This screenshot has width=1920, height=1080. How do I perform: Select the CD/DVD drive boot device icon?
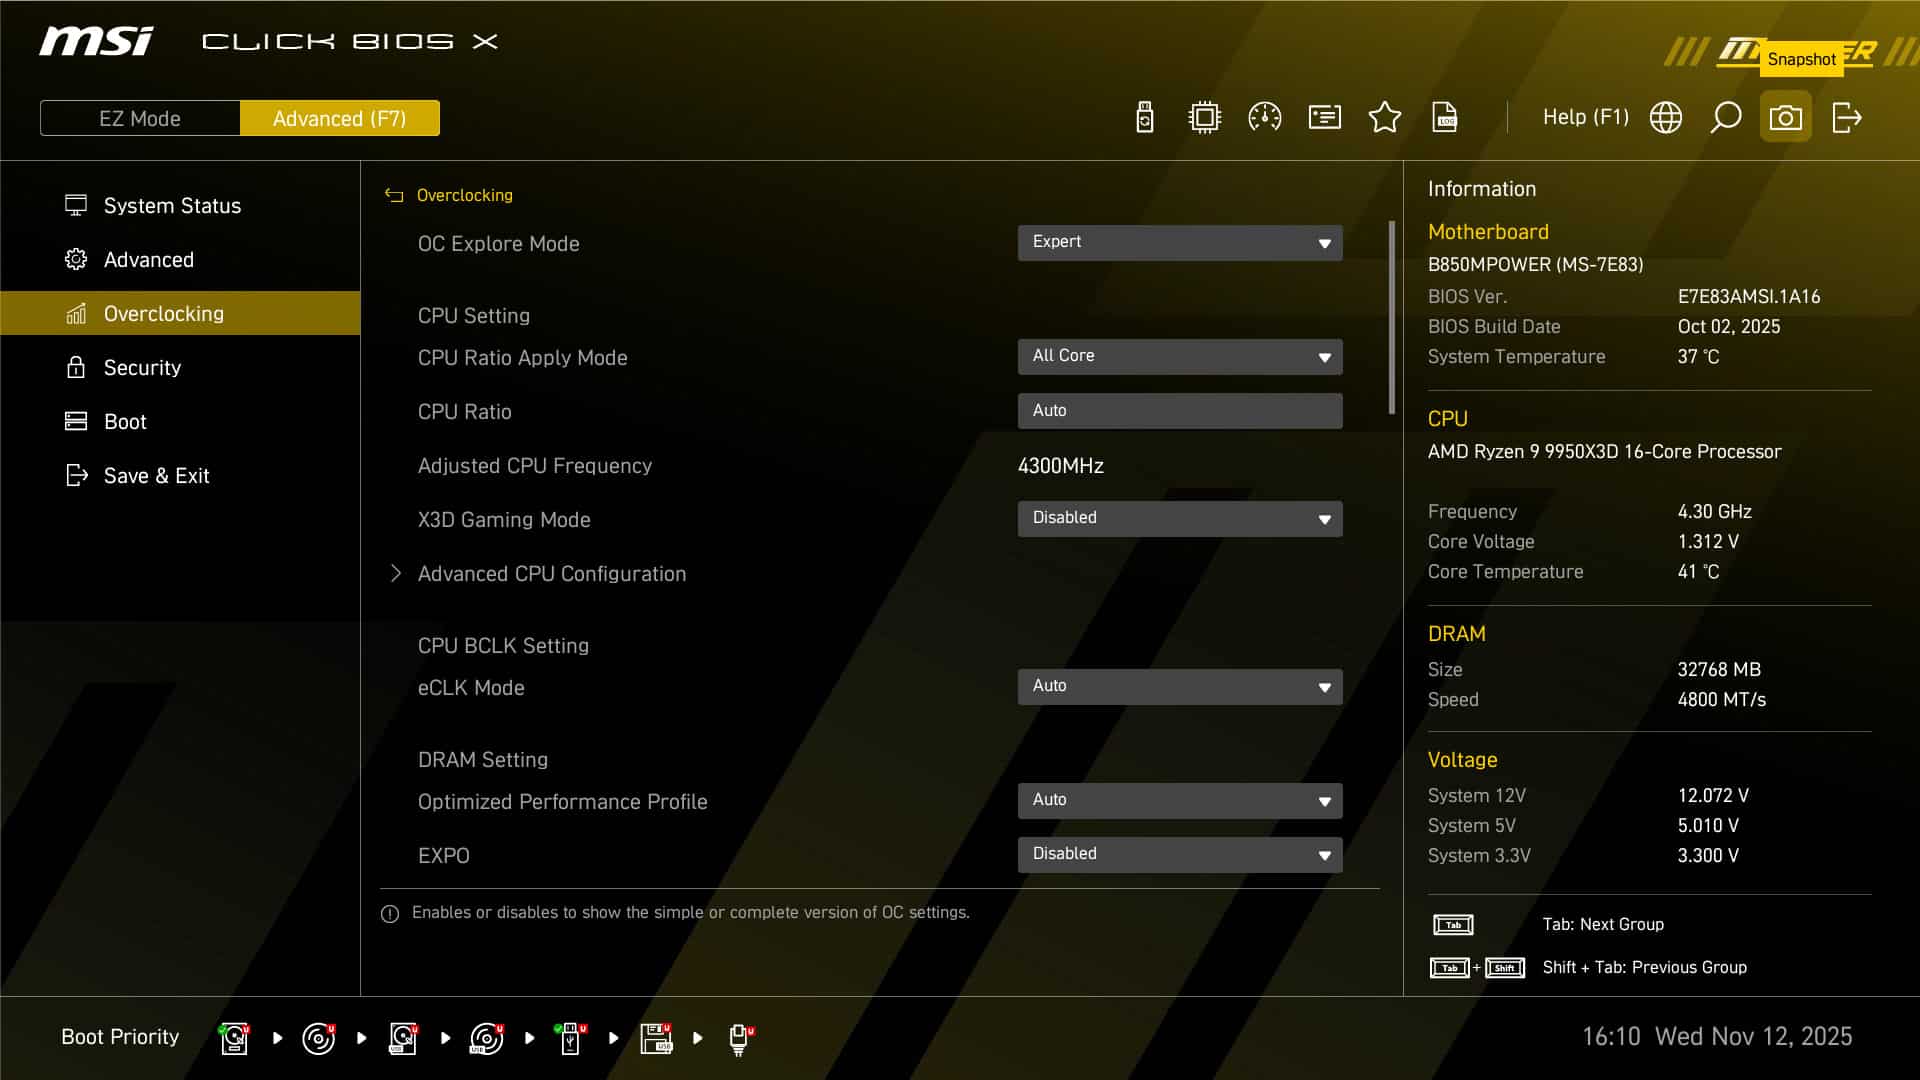318,1038
